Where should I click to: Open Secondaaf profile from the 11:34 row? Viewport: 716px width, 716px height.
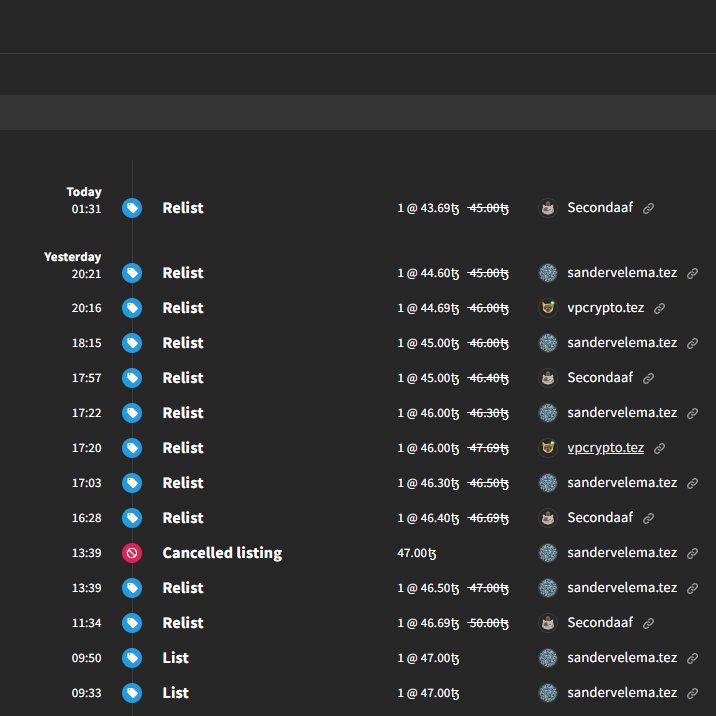pyautogui.click(x=600, y=622)
